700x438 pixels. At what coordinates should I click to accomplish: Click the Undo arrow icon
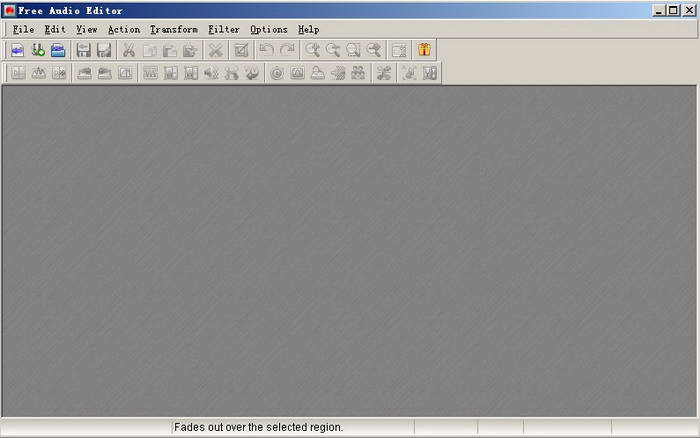pyautogui.click(x=267, y=50)
